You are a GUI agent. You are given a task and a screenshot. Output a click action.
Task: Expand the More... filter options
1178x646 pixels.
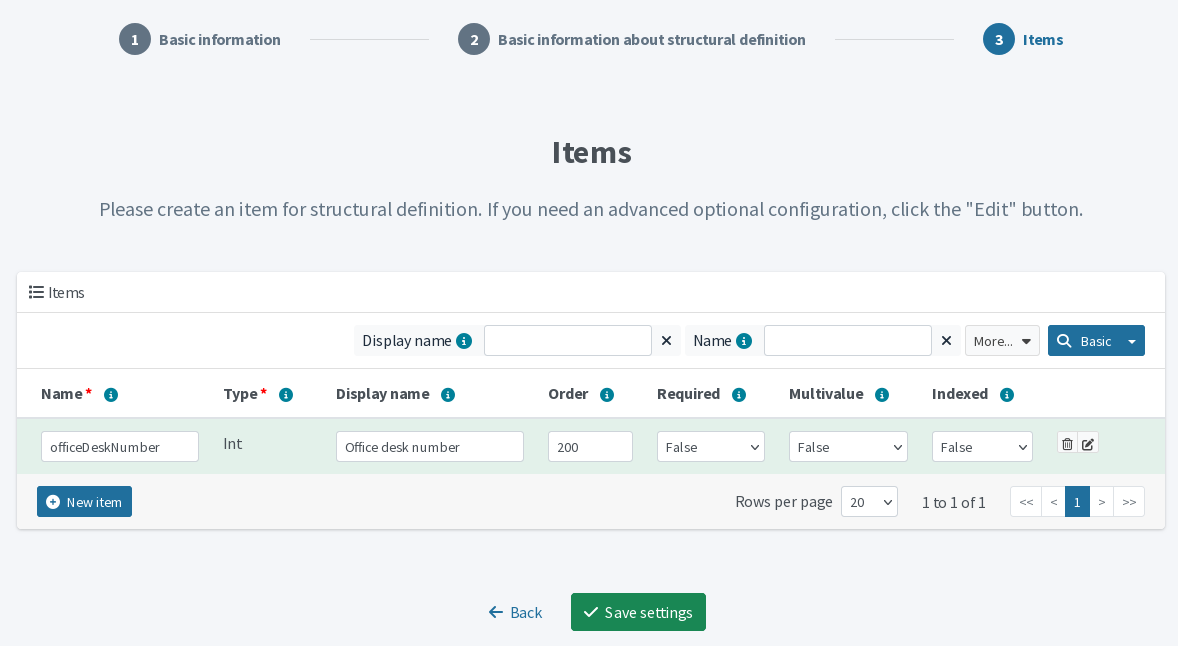pyautogui.click(x=1002, y=340)
